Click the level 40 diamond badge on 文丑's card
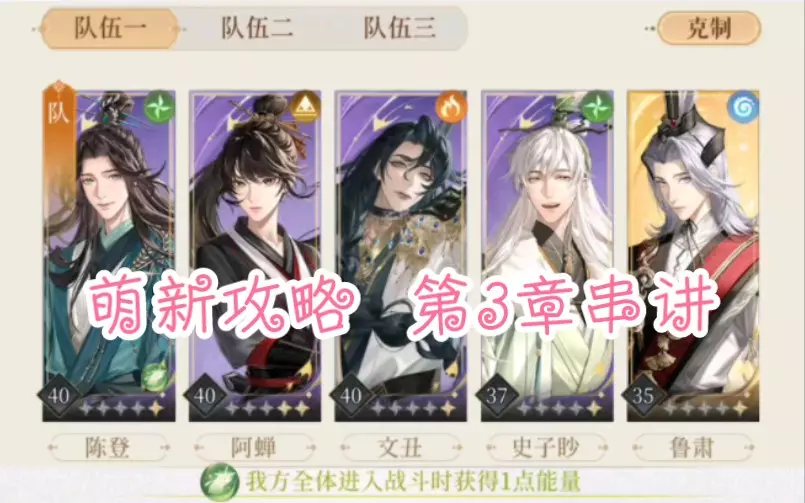The width and height of the screenshot is (805, 503). pos(351,396)
